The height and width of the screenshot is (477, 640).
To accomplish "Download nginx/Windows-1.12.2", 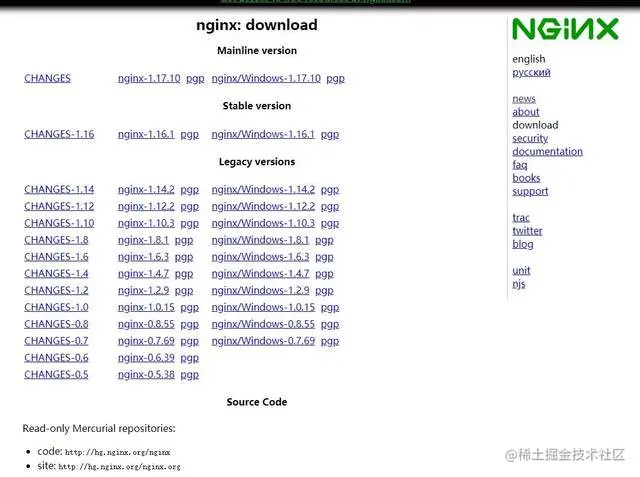I will tap(263, 206).
